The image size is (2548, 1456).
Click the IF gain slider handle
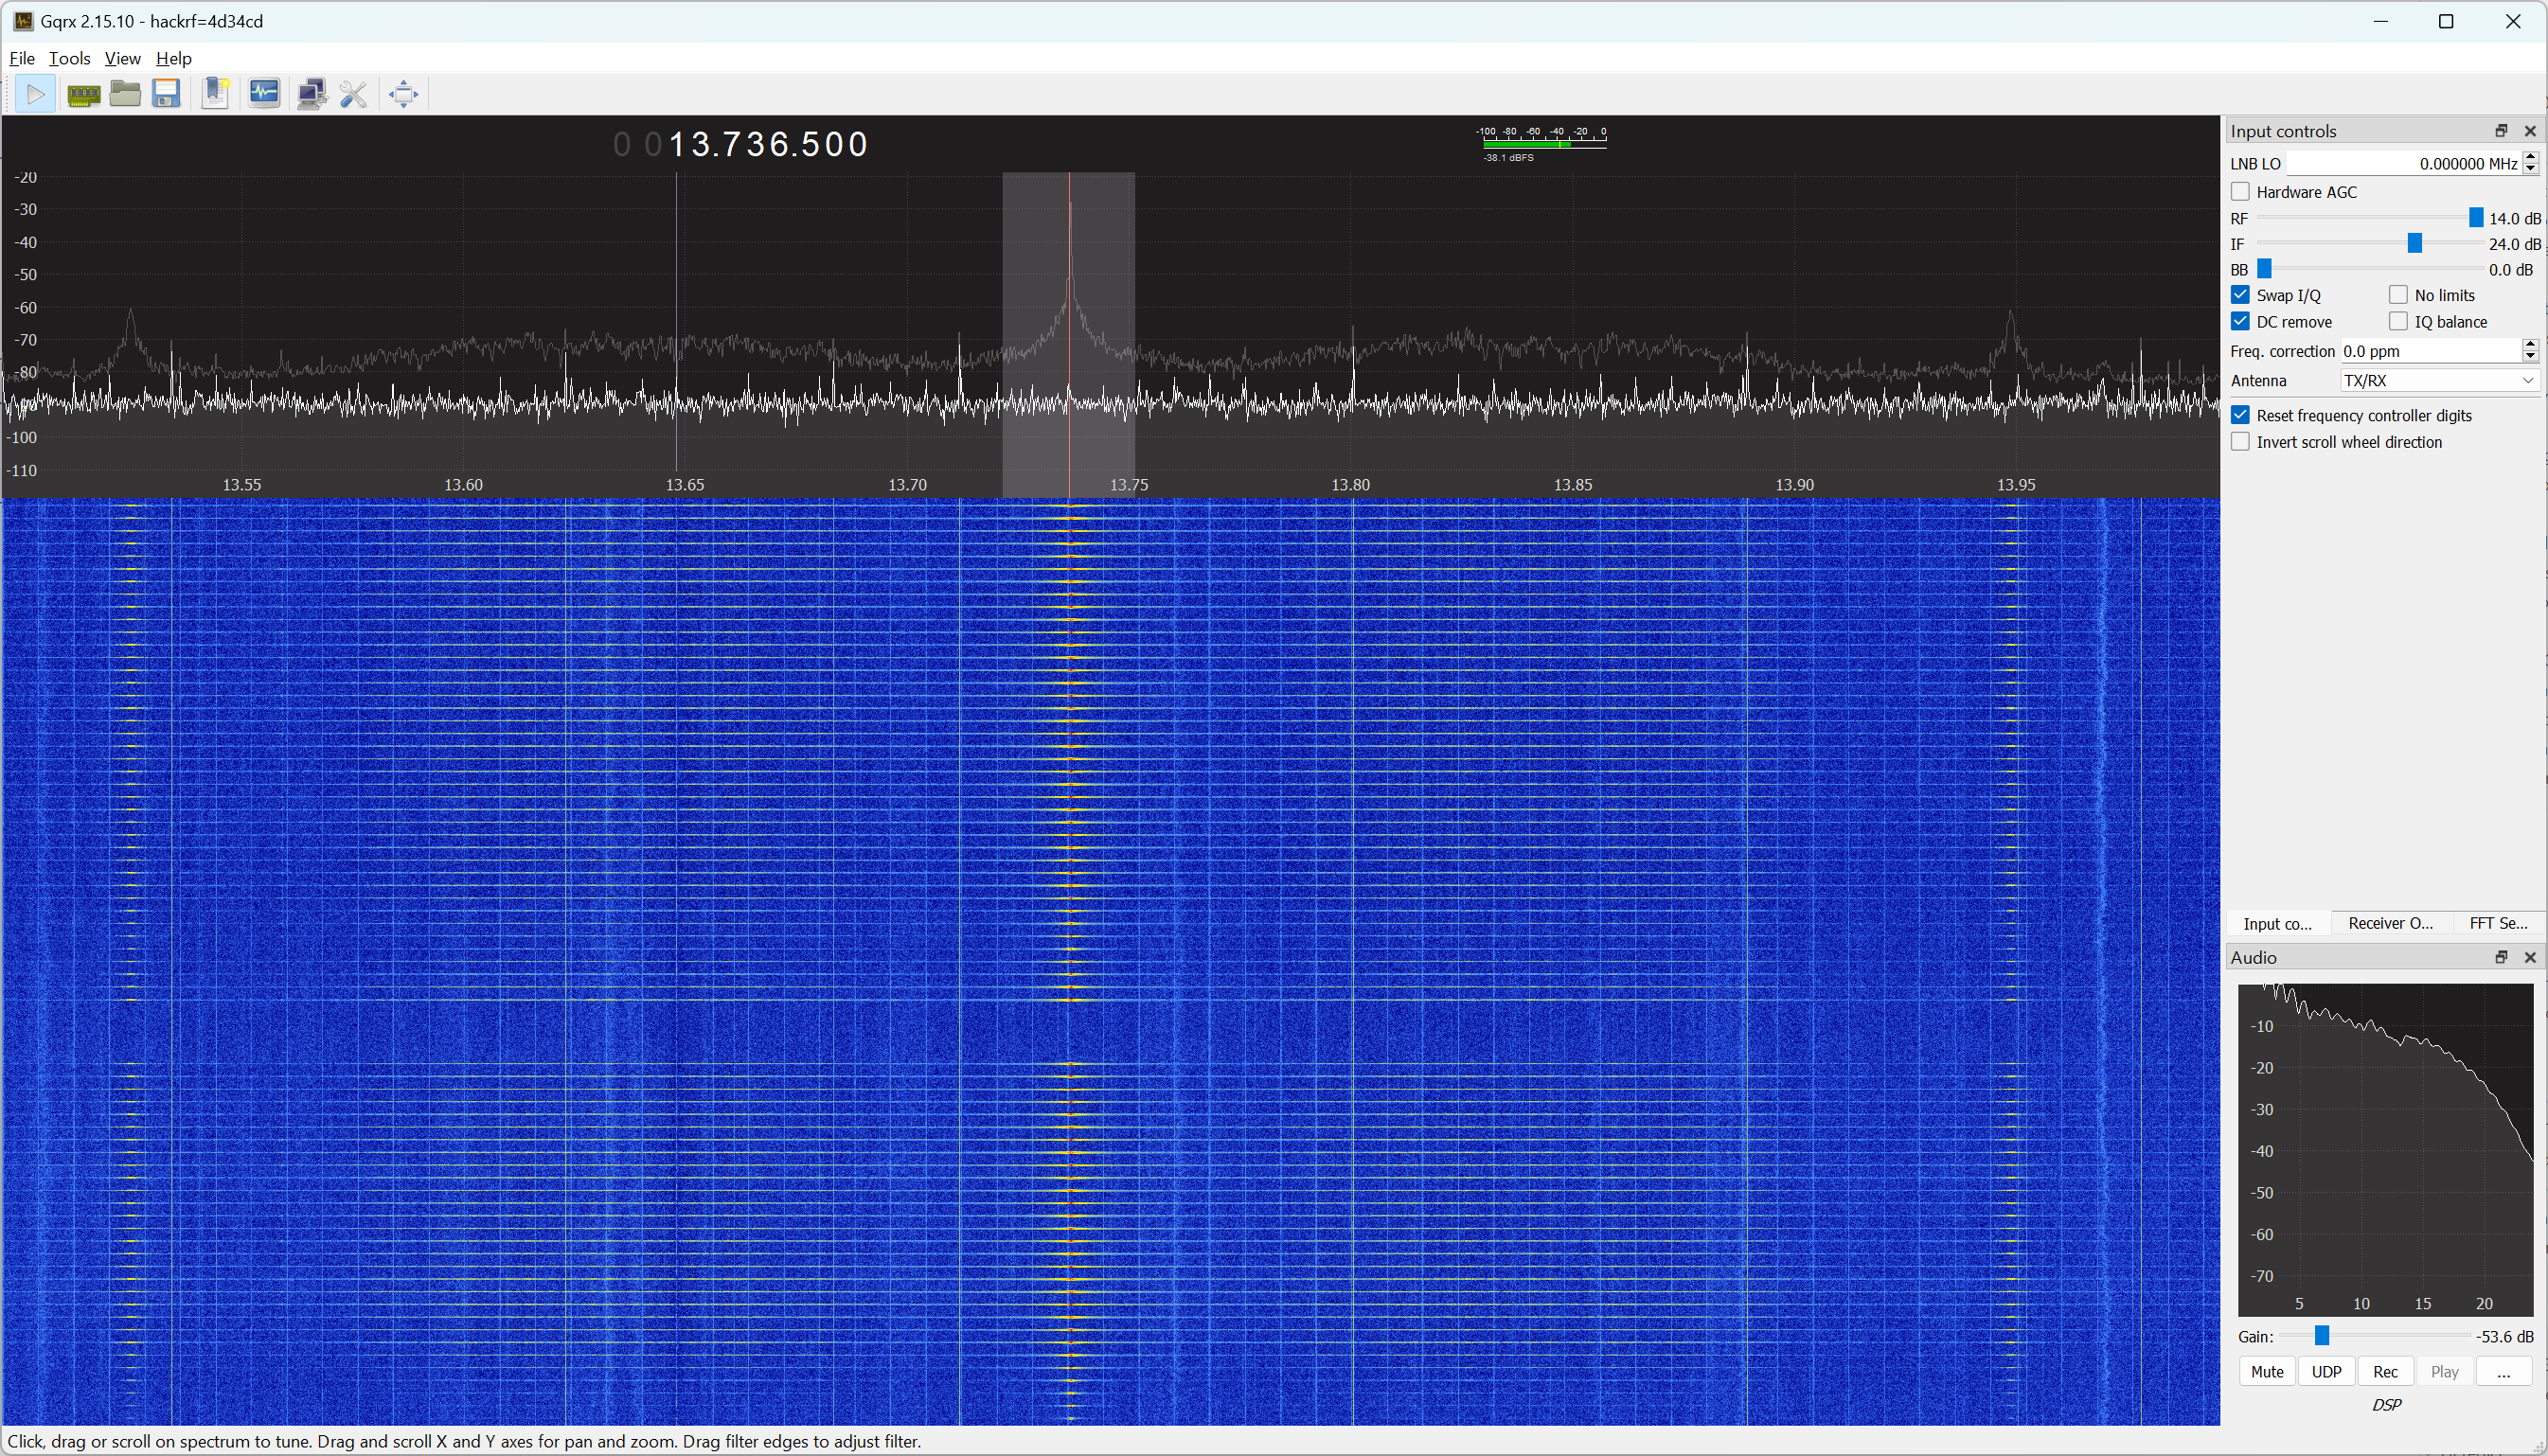[x=2415, y=244]
